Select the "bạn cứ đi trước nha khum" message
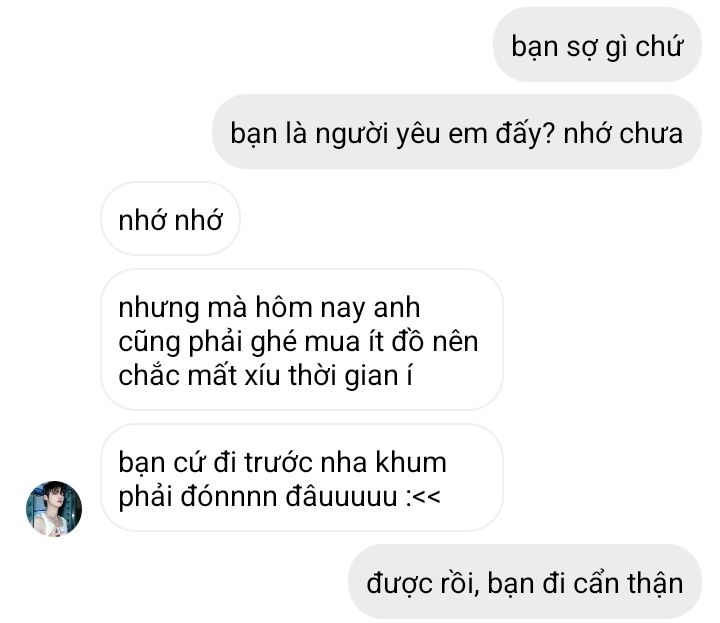 point(302,477)
